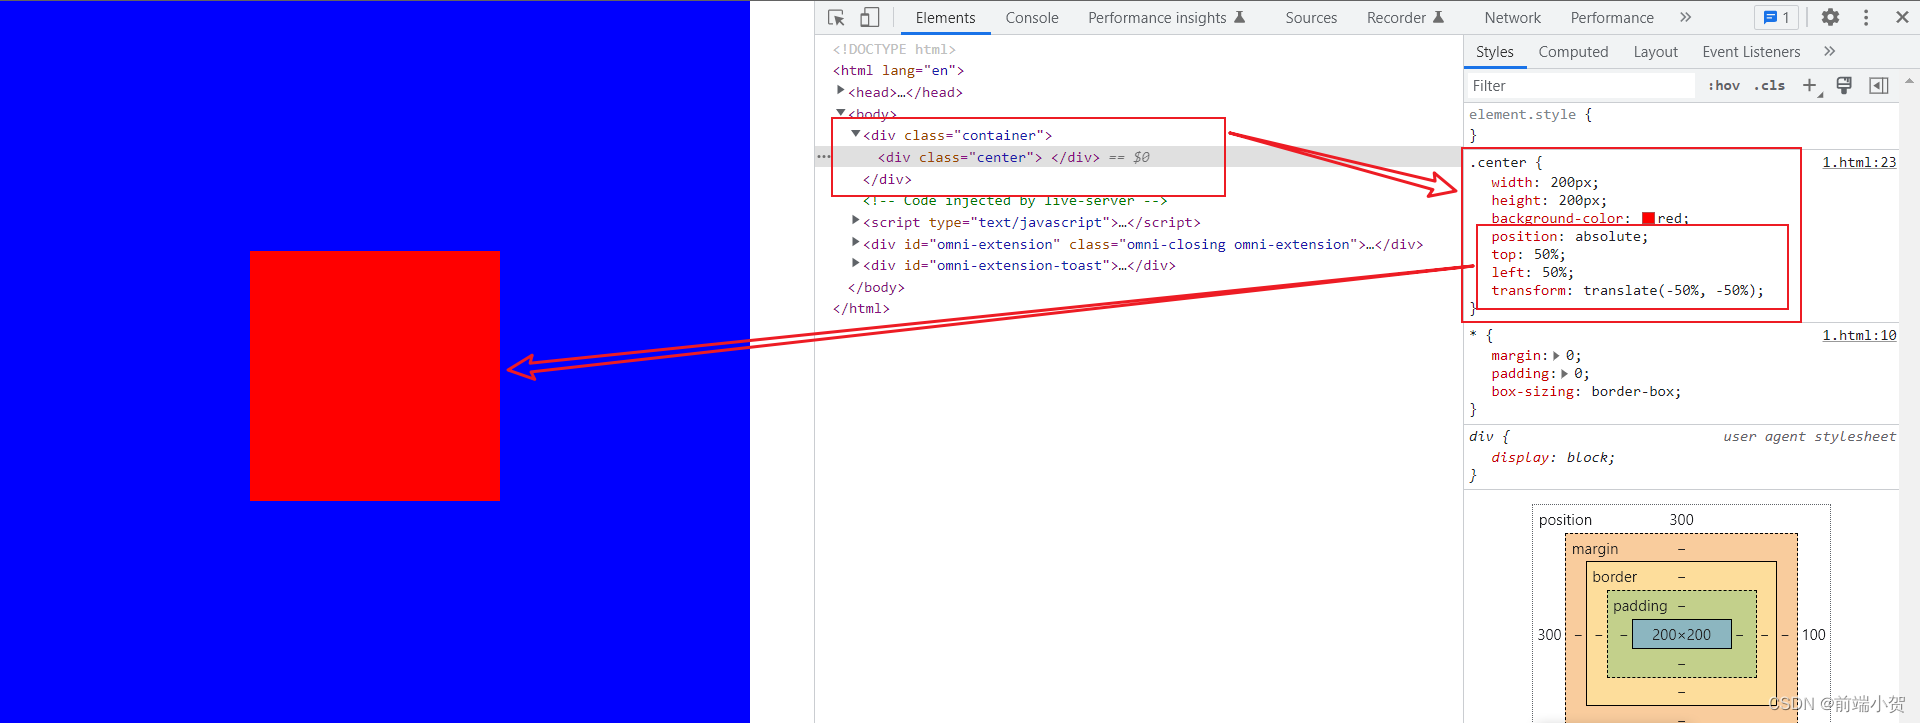1920x723 pixels.
Task: Open the Sources tab
Action: click(1311, 18)
